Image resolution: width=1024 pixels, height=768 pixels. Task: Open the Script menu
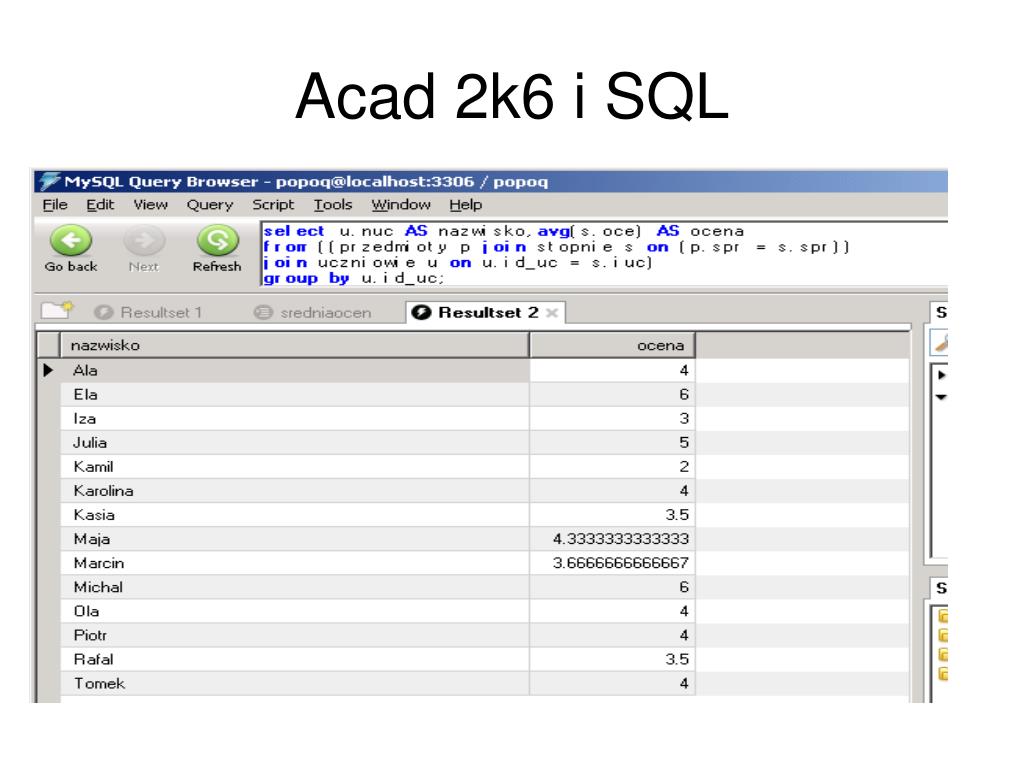click(273, 205)
